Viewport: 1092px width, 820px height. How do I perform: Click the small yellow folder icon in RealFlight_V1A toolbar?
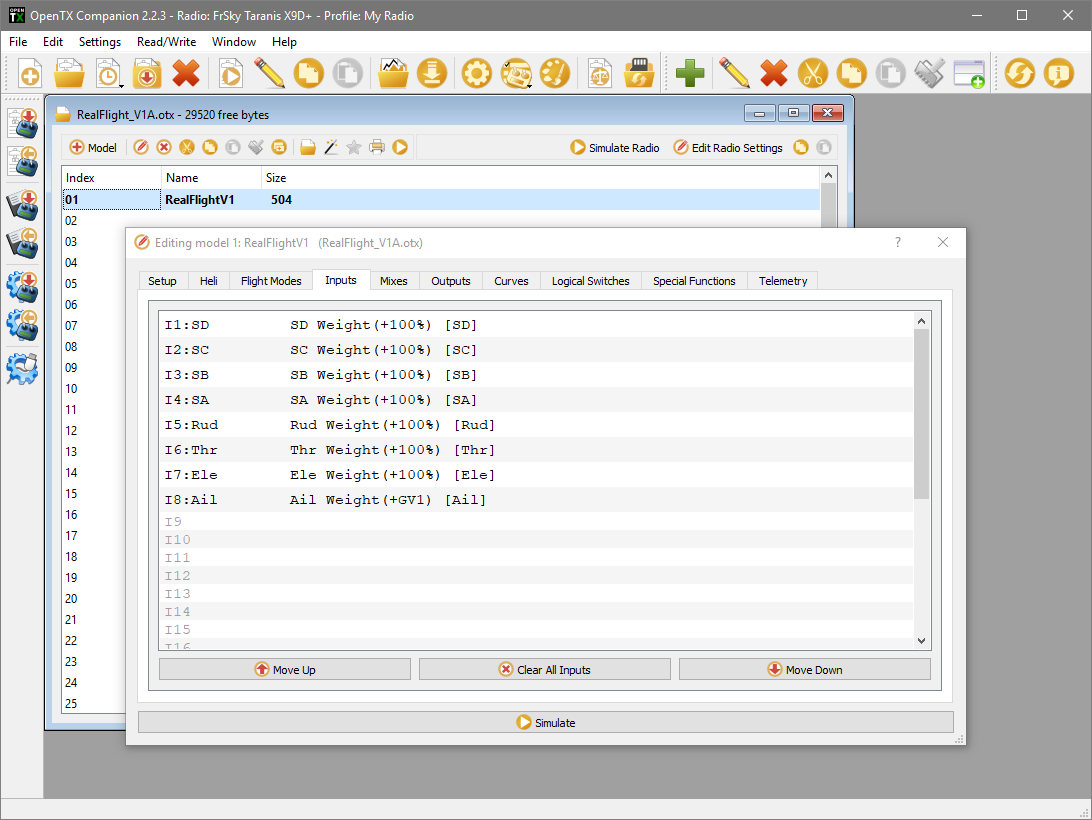(308, 147)
